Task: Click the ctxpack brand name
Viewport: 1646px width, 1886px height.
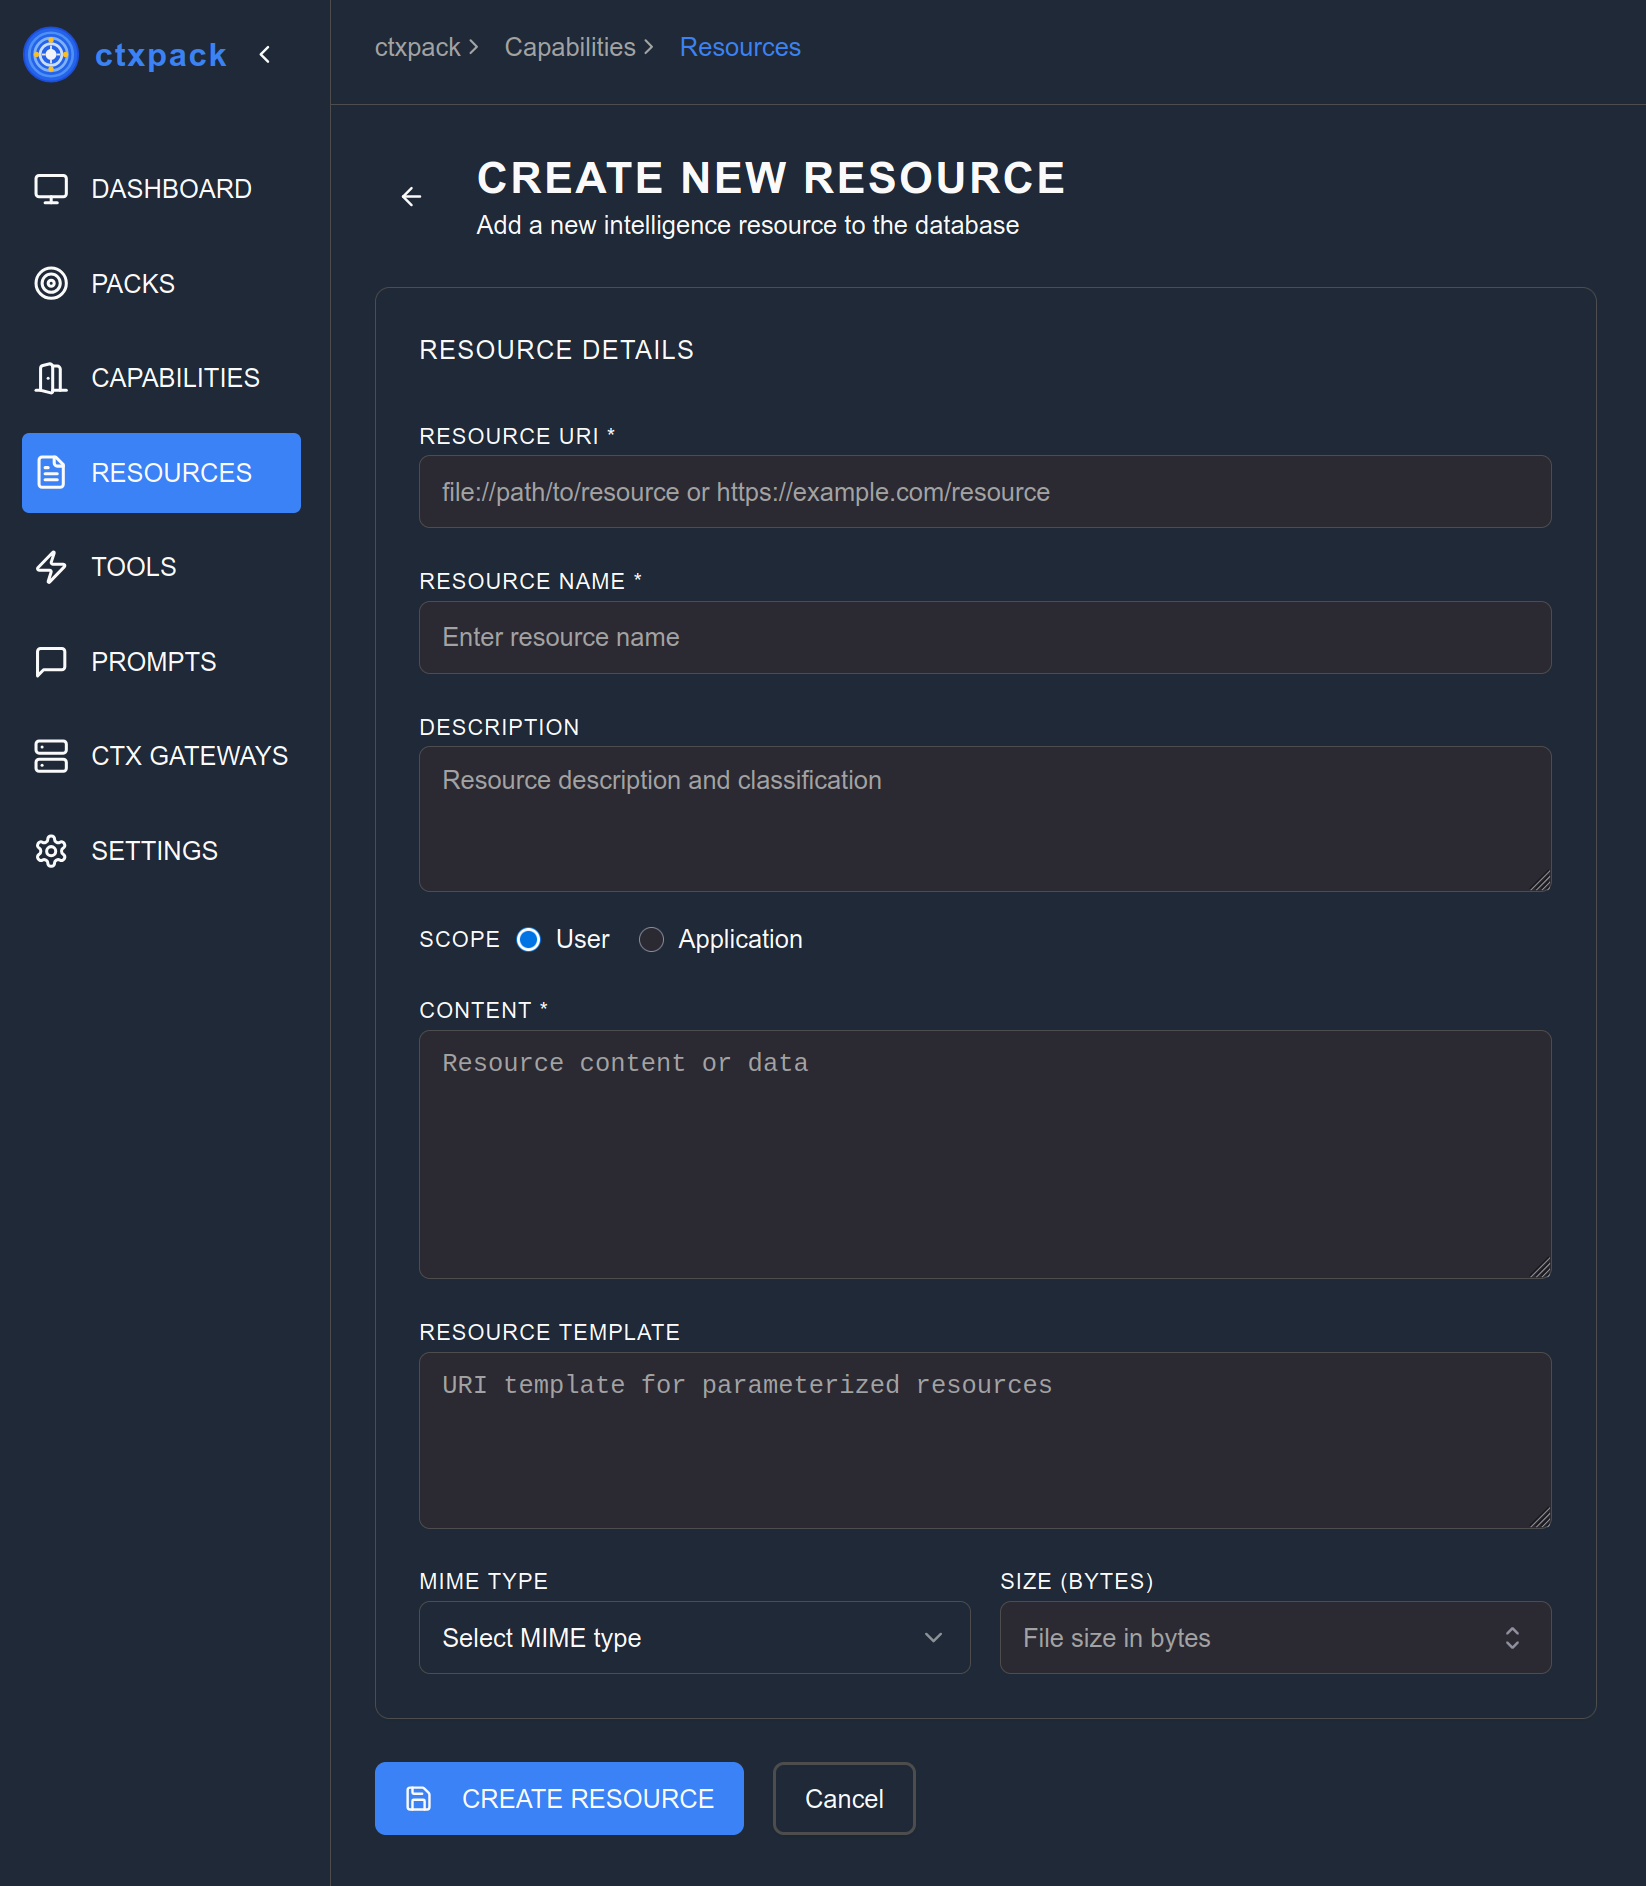Action: [x=160, y=55]
